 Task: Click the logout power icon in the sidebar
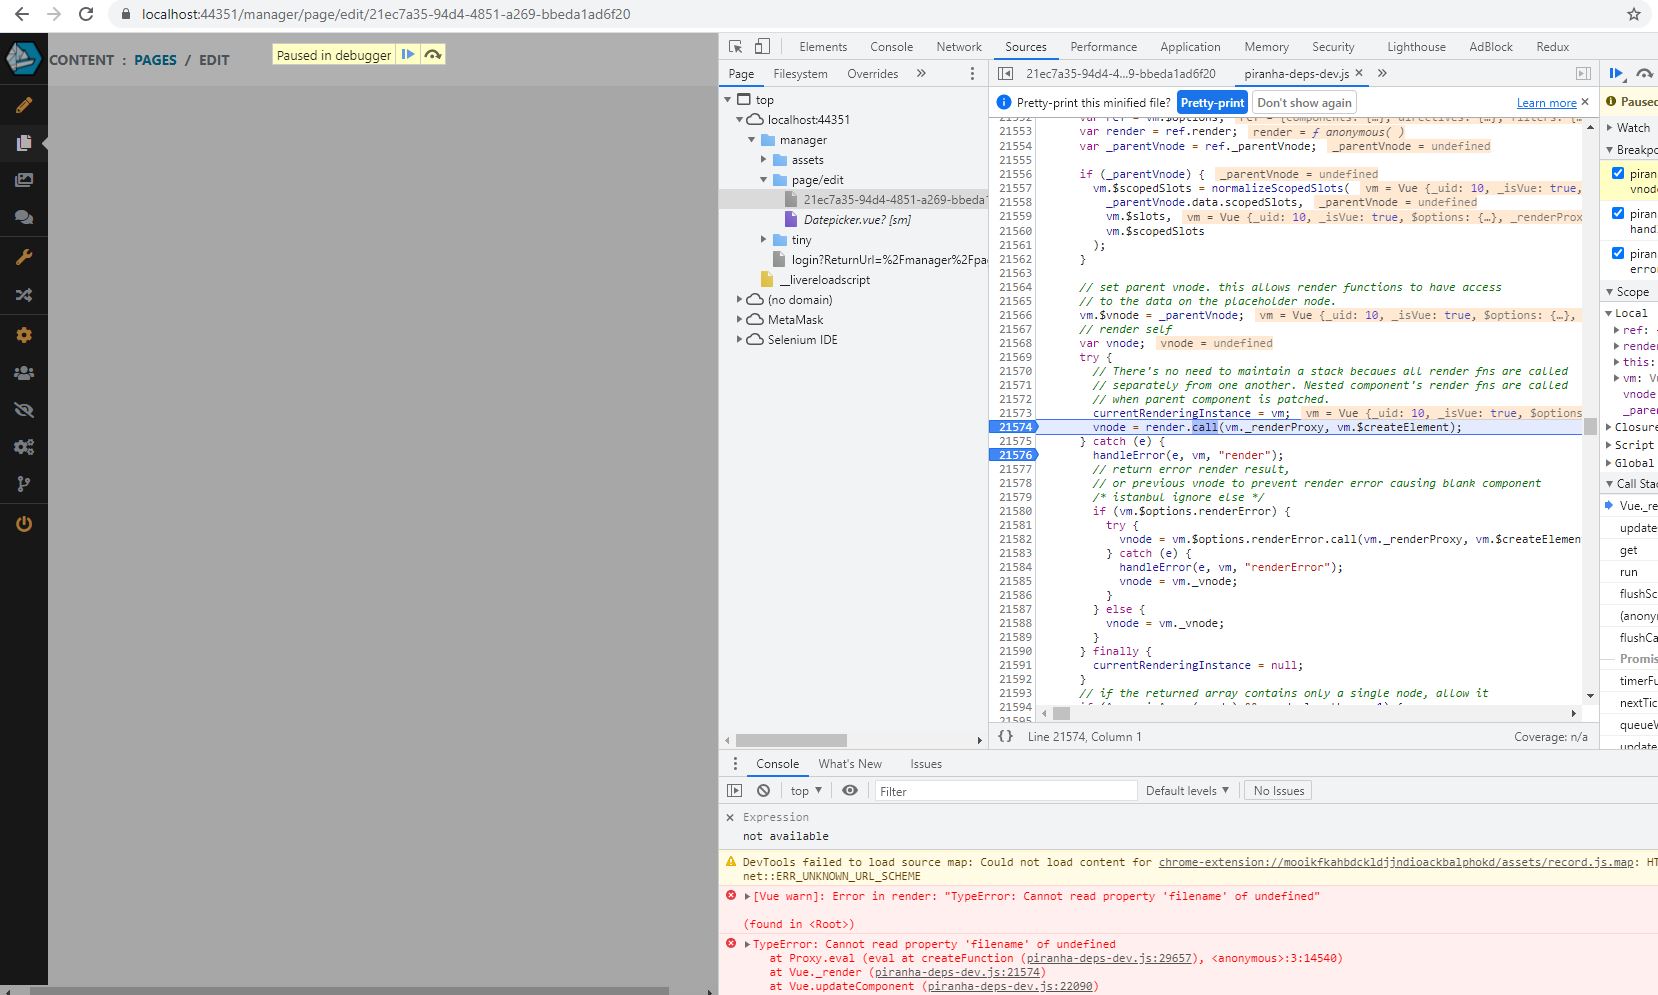(24, 523)
